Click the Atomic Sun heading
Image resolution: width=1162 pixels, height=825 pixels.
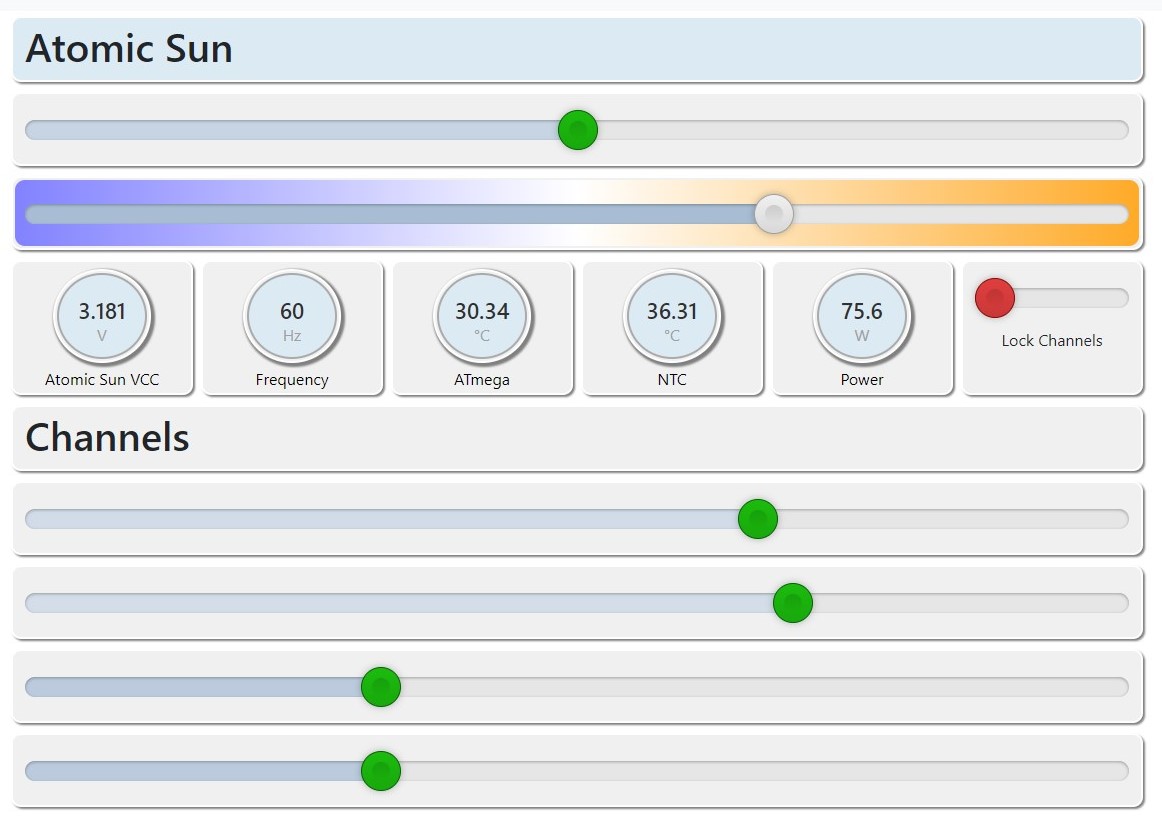coord(129,49)
